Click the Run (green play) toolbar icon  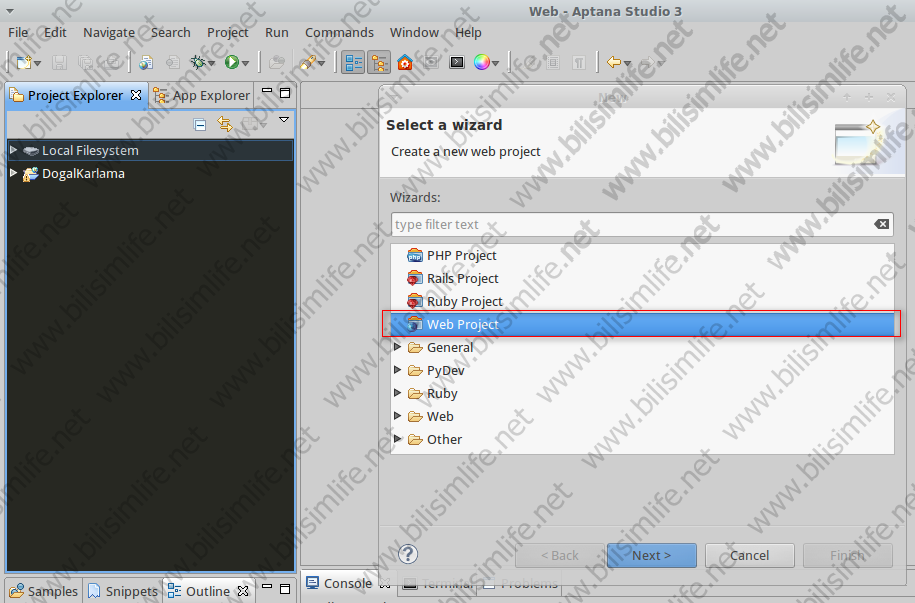[x=232, y=62]
